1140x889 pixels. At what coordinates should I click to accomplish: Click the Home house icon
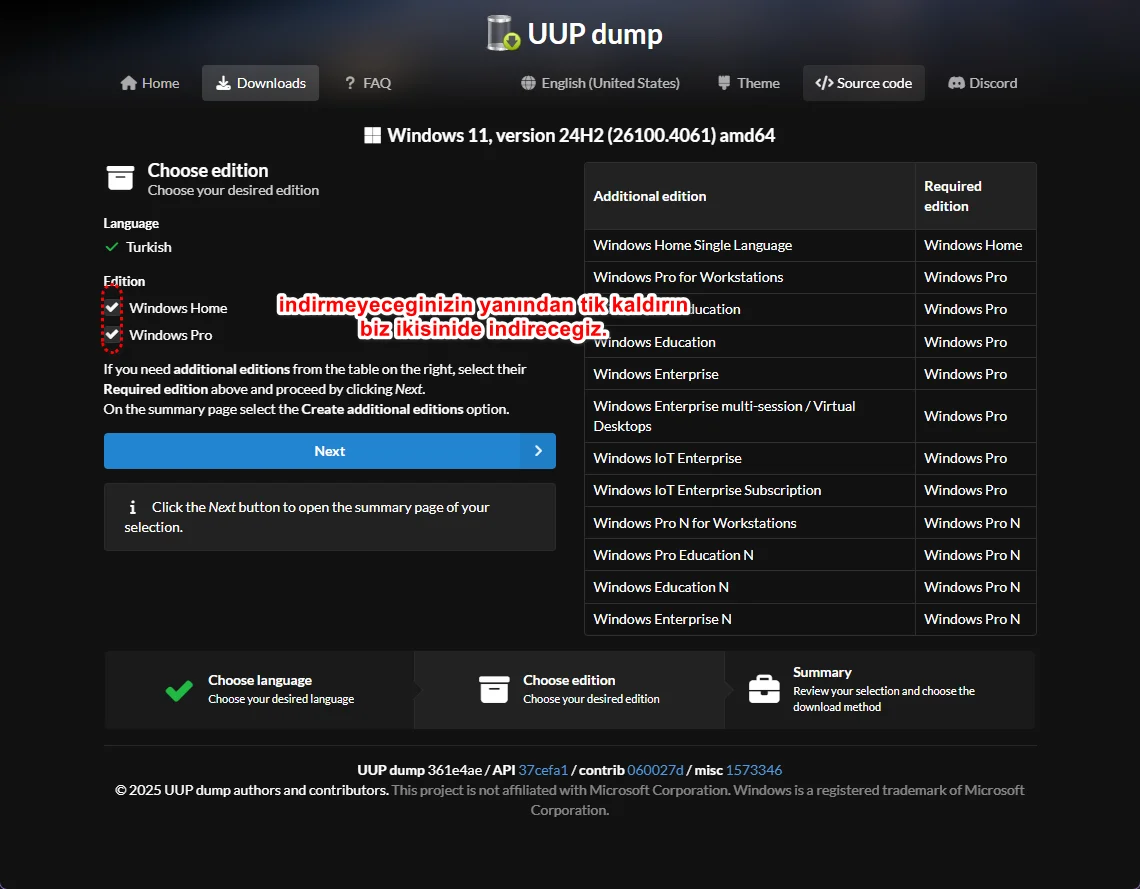pos(129,83)
